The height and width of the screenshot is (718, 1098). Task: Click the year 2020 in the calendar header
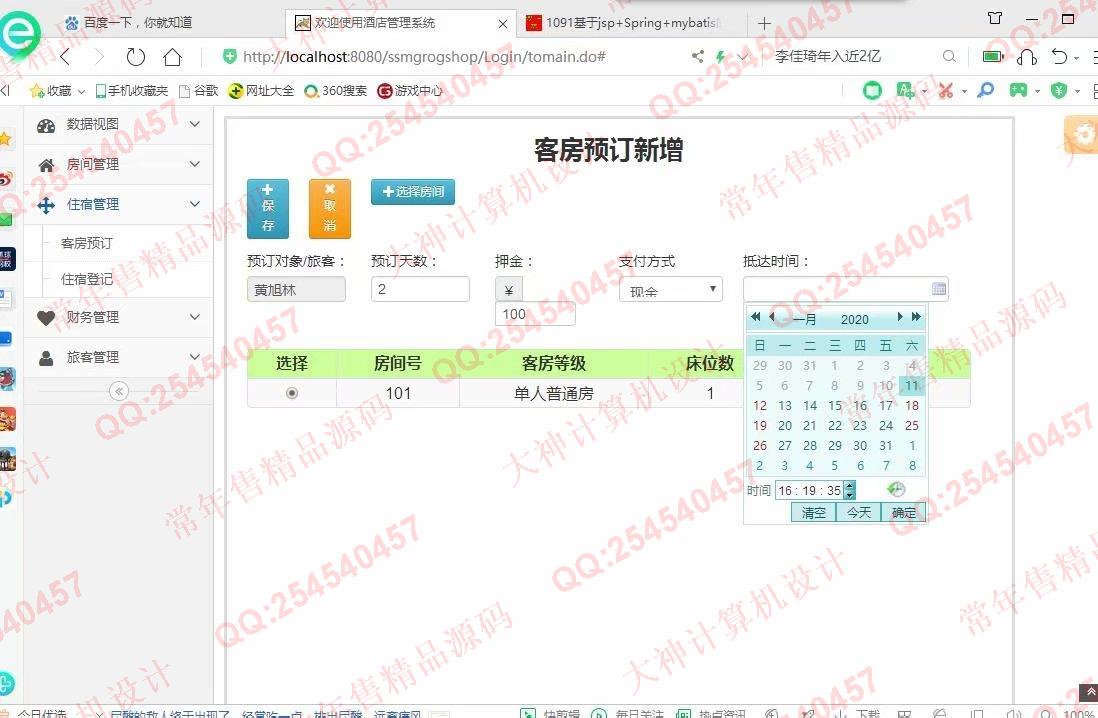855,319
